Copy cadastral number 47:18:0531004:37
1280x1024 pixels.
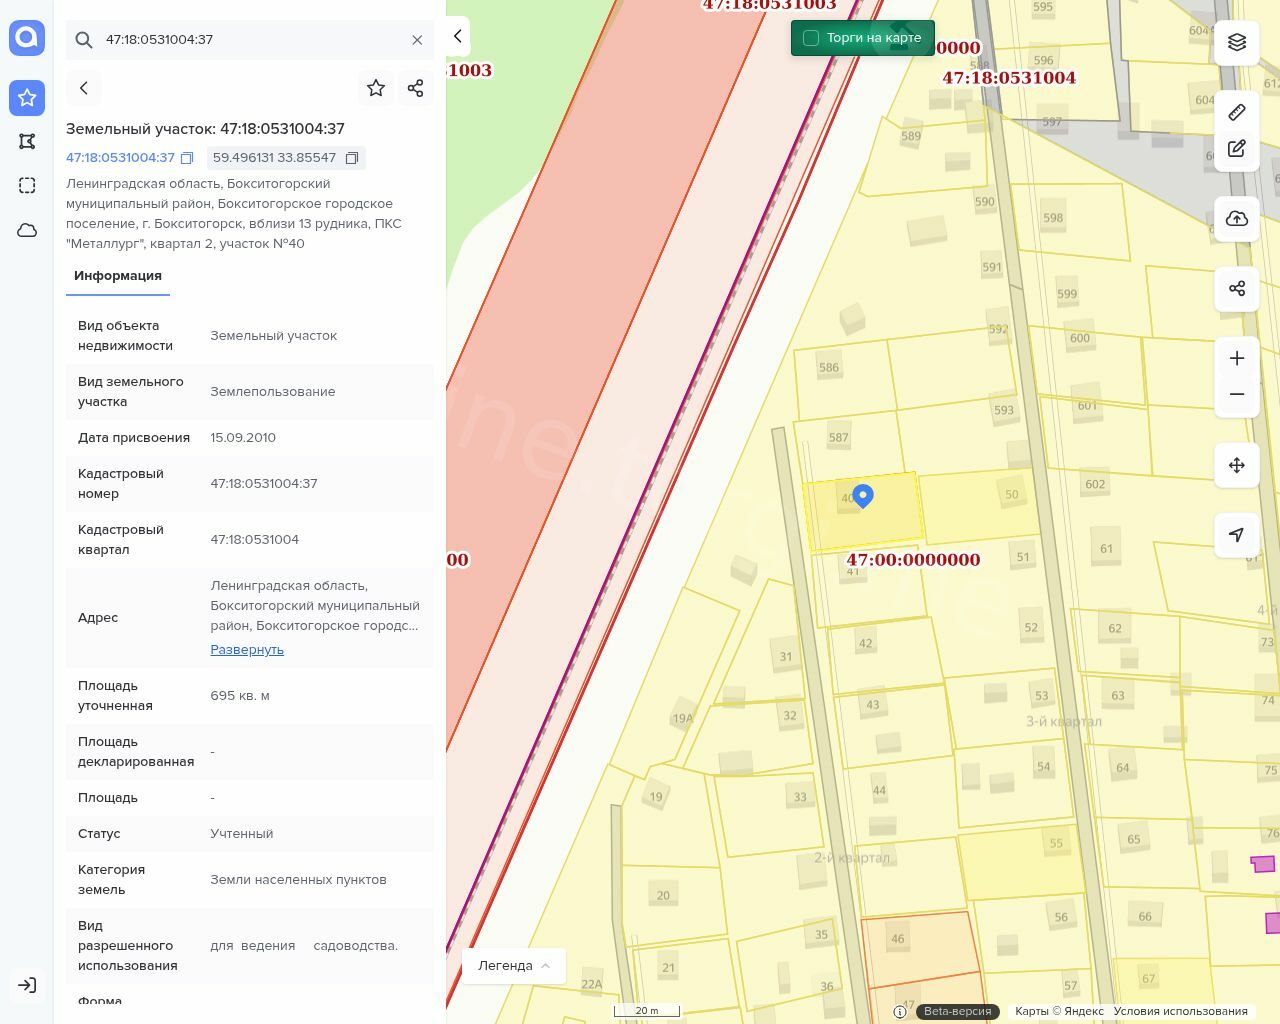point(187,158)
